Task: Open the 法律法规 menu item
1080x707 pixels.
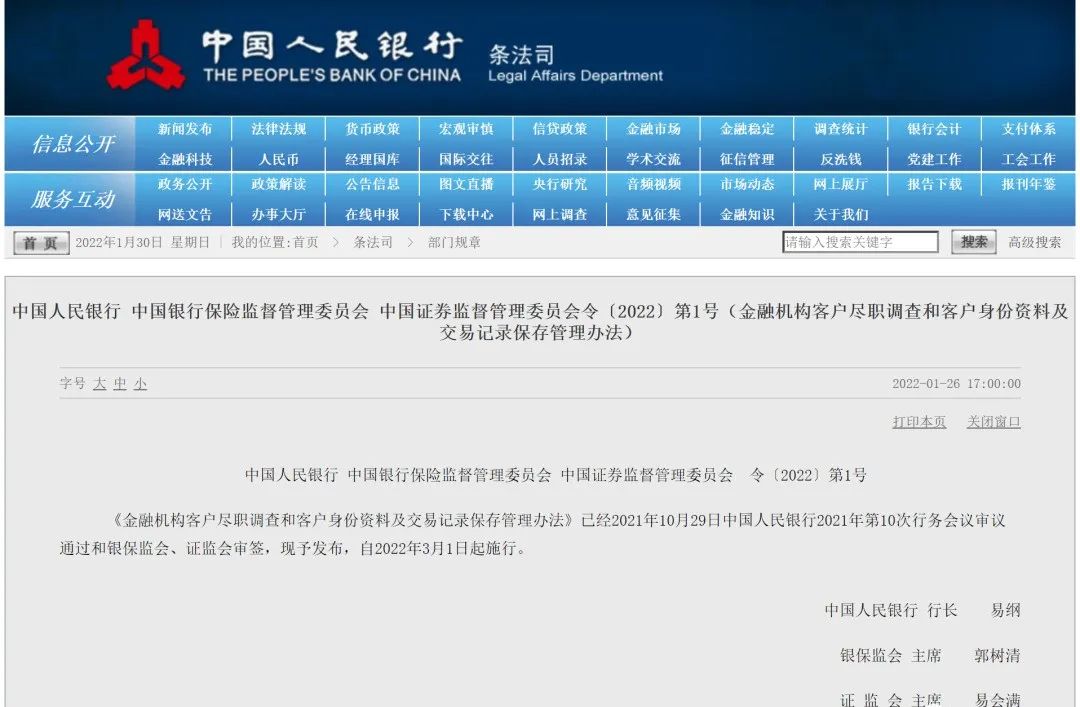Action: pyautogui.click(x=278, y=129)
